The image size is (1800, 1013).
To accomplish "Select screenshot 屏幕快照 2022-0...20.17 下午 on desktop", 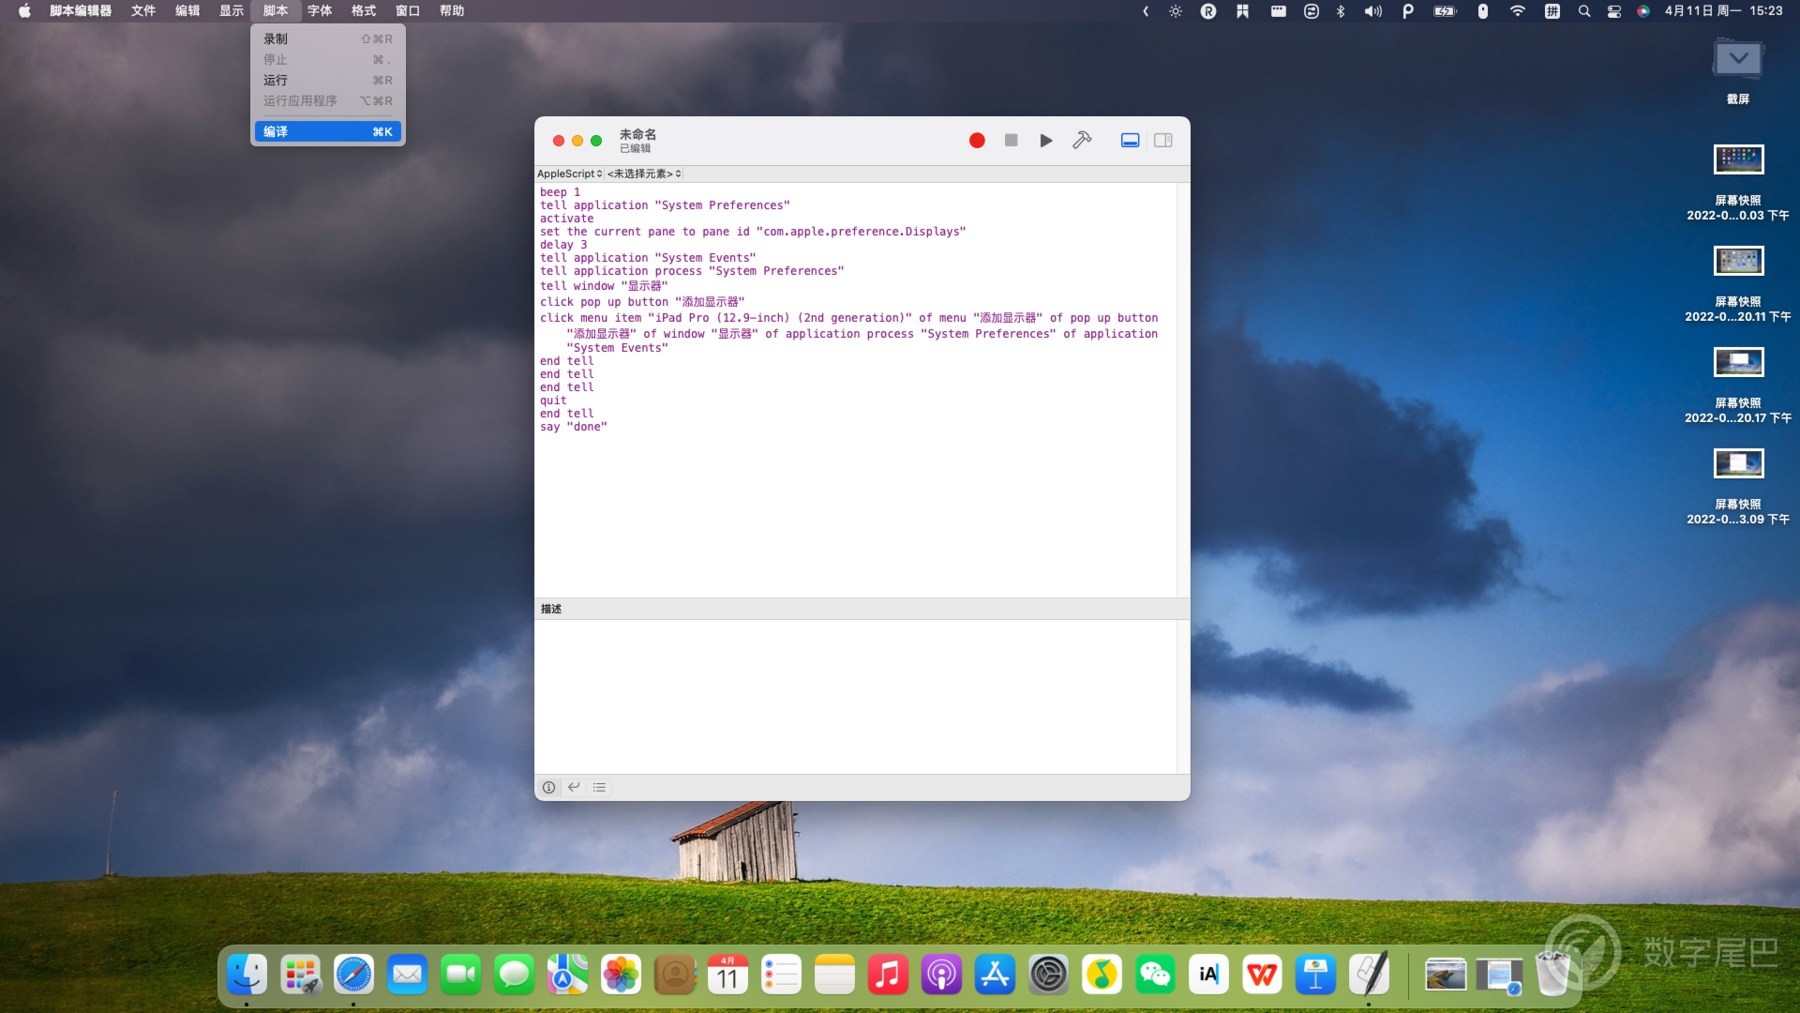I will [x=1738, y=362].
